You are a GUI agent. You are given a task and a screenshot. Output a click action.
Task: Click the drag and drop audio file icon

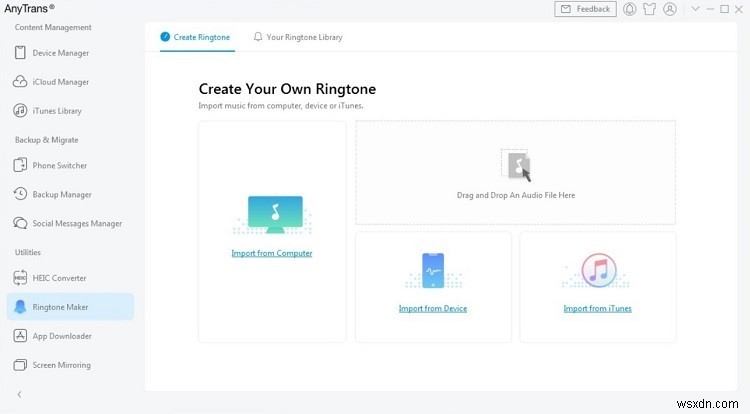click(516, 165)
